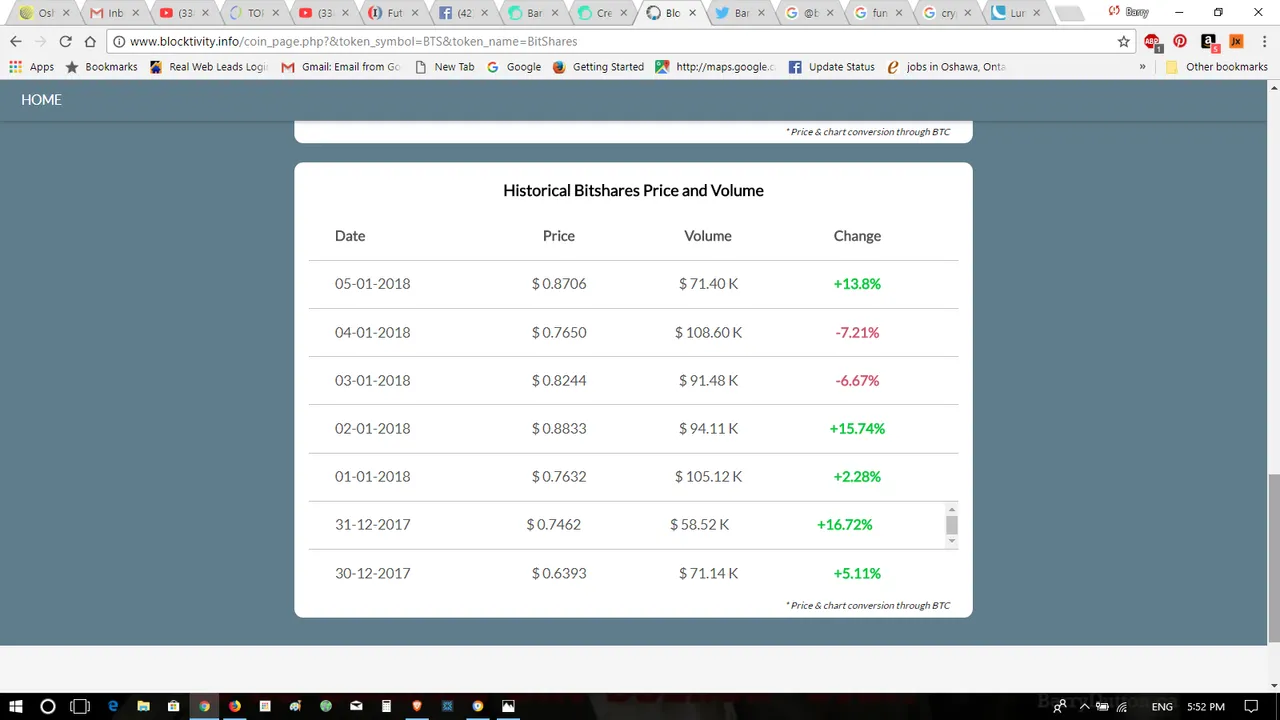Viewport: 1280px width, 720px height.
Task: Select the +15.74% change value
Action: pos(857,428)
